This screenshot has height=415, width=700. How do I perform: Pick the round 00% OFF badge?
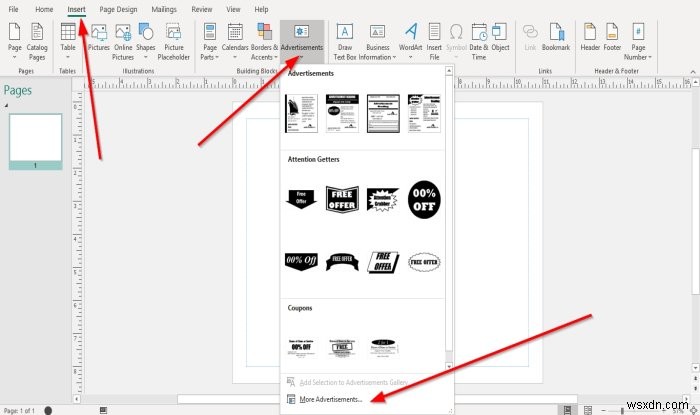point(424,199)
